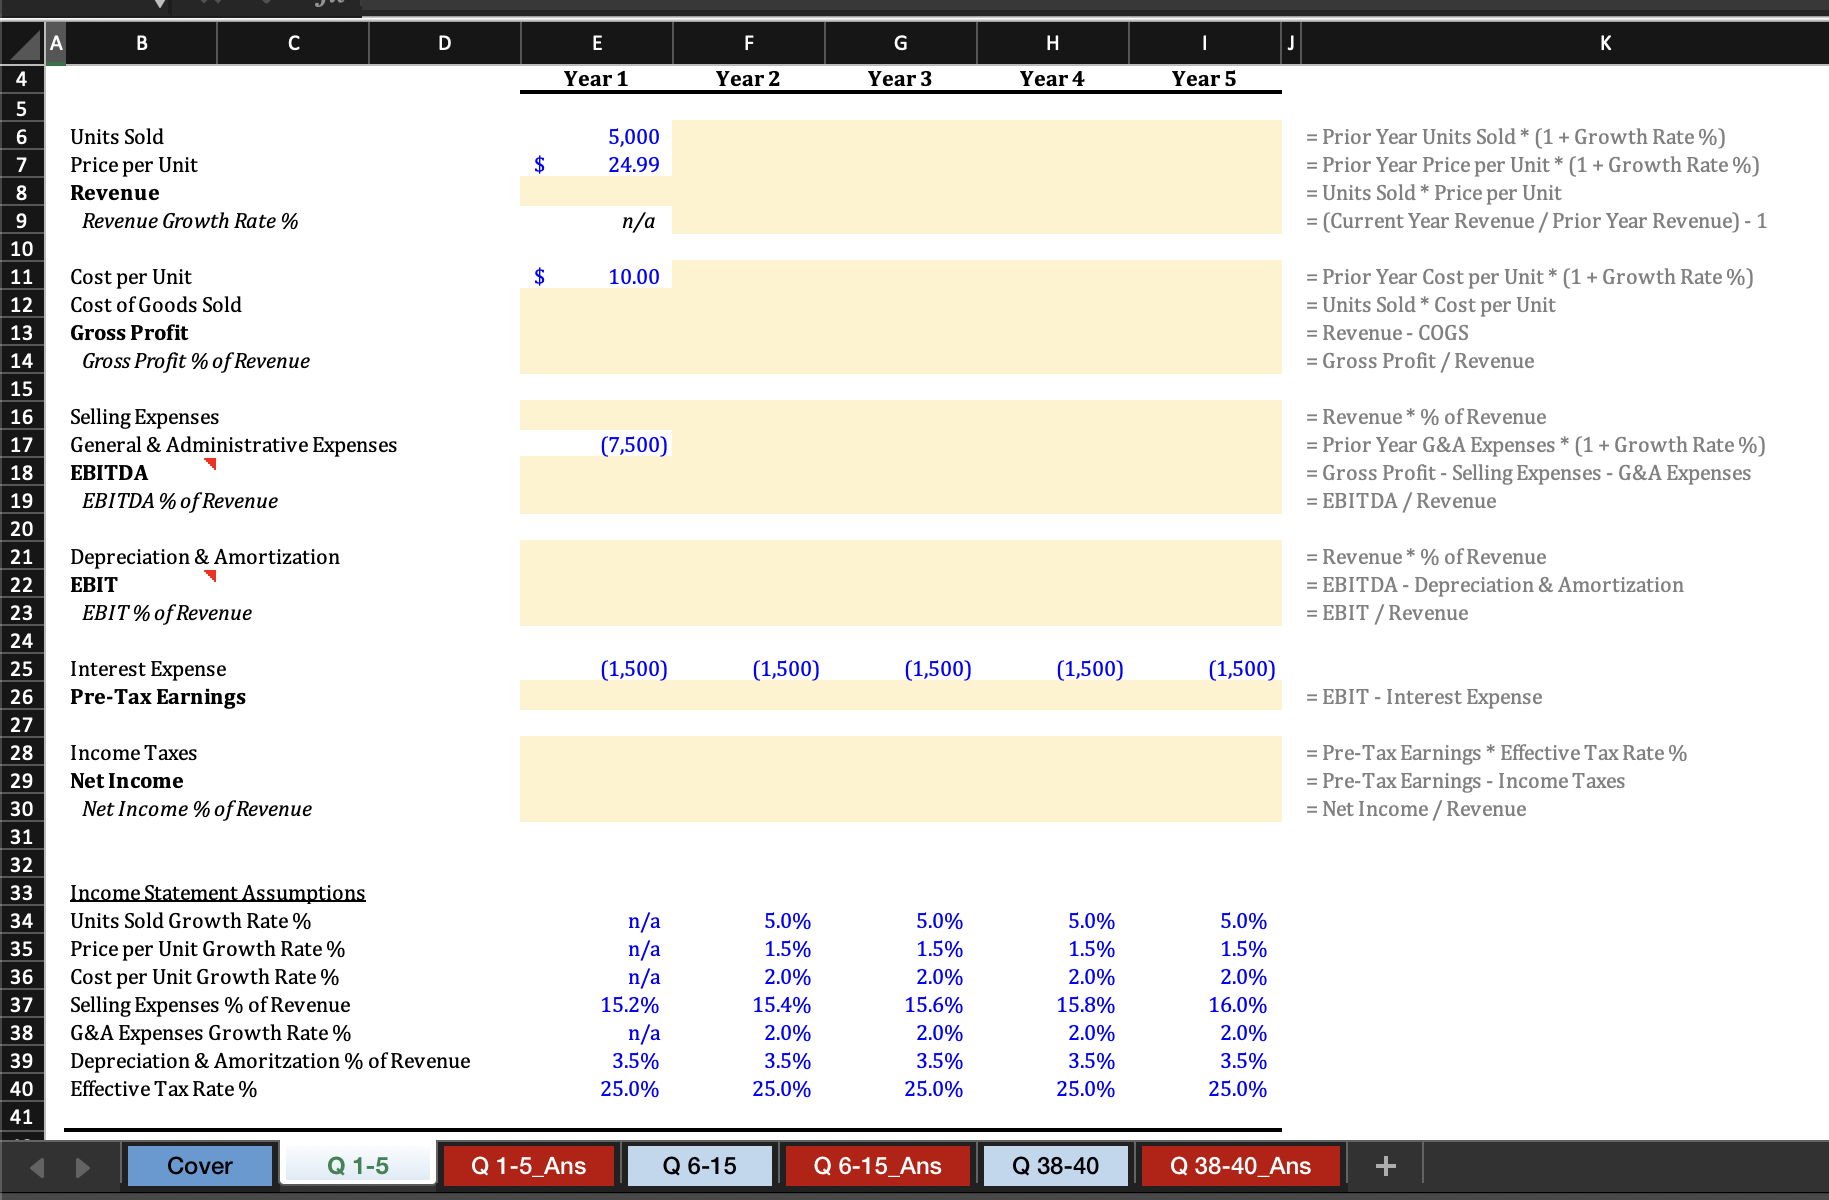
Task: Select column E header
Action: (x=597, y=43)
